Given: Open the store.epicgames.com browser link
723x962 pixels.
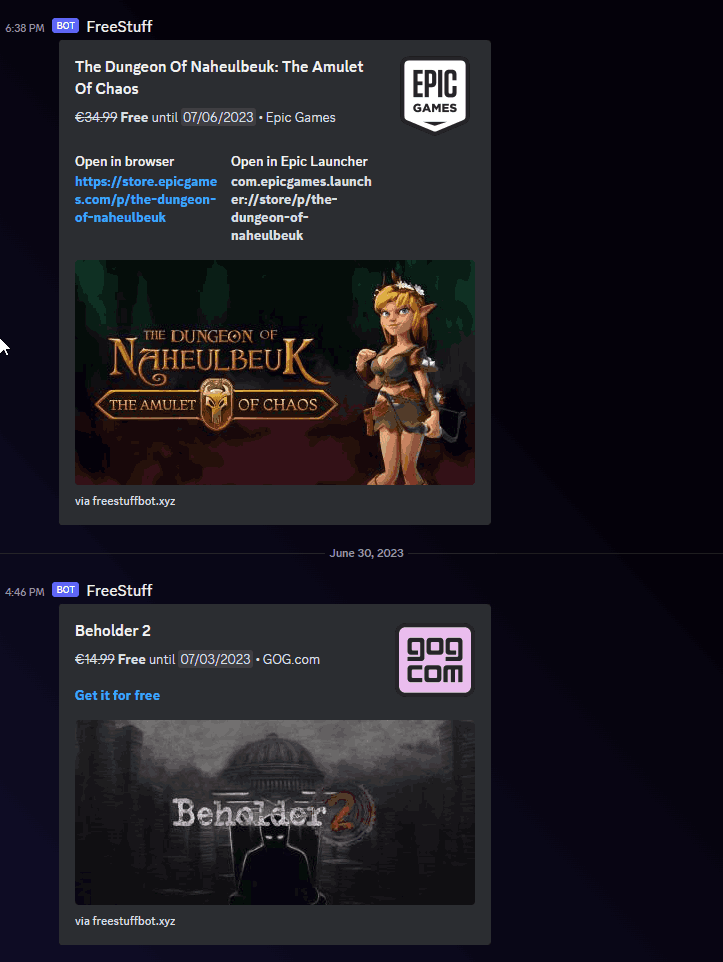Looking at the screenshot, I should tap(146, 199).
